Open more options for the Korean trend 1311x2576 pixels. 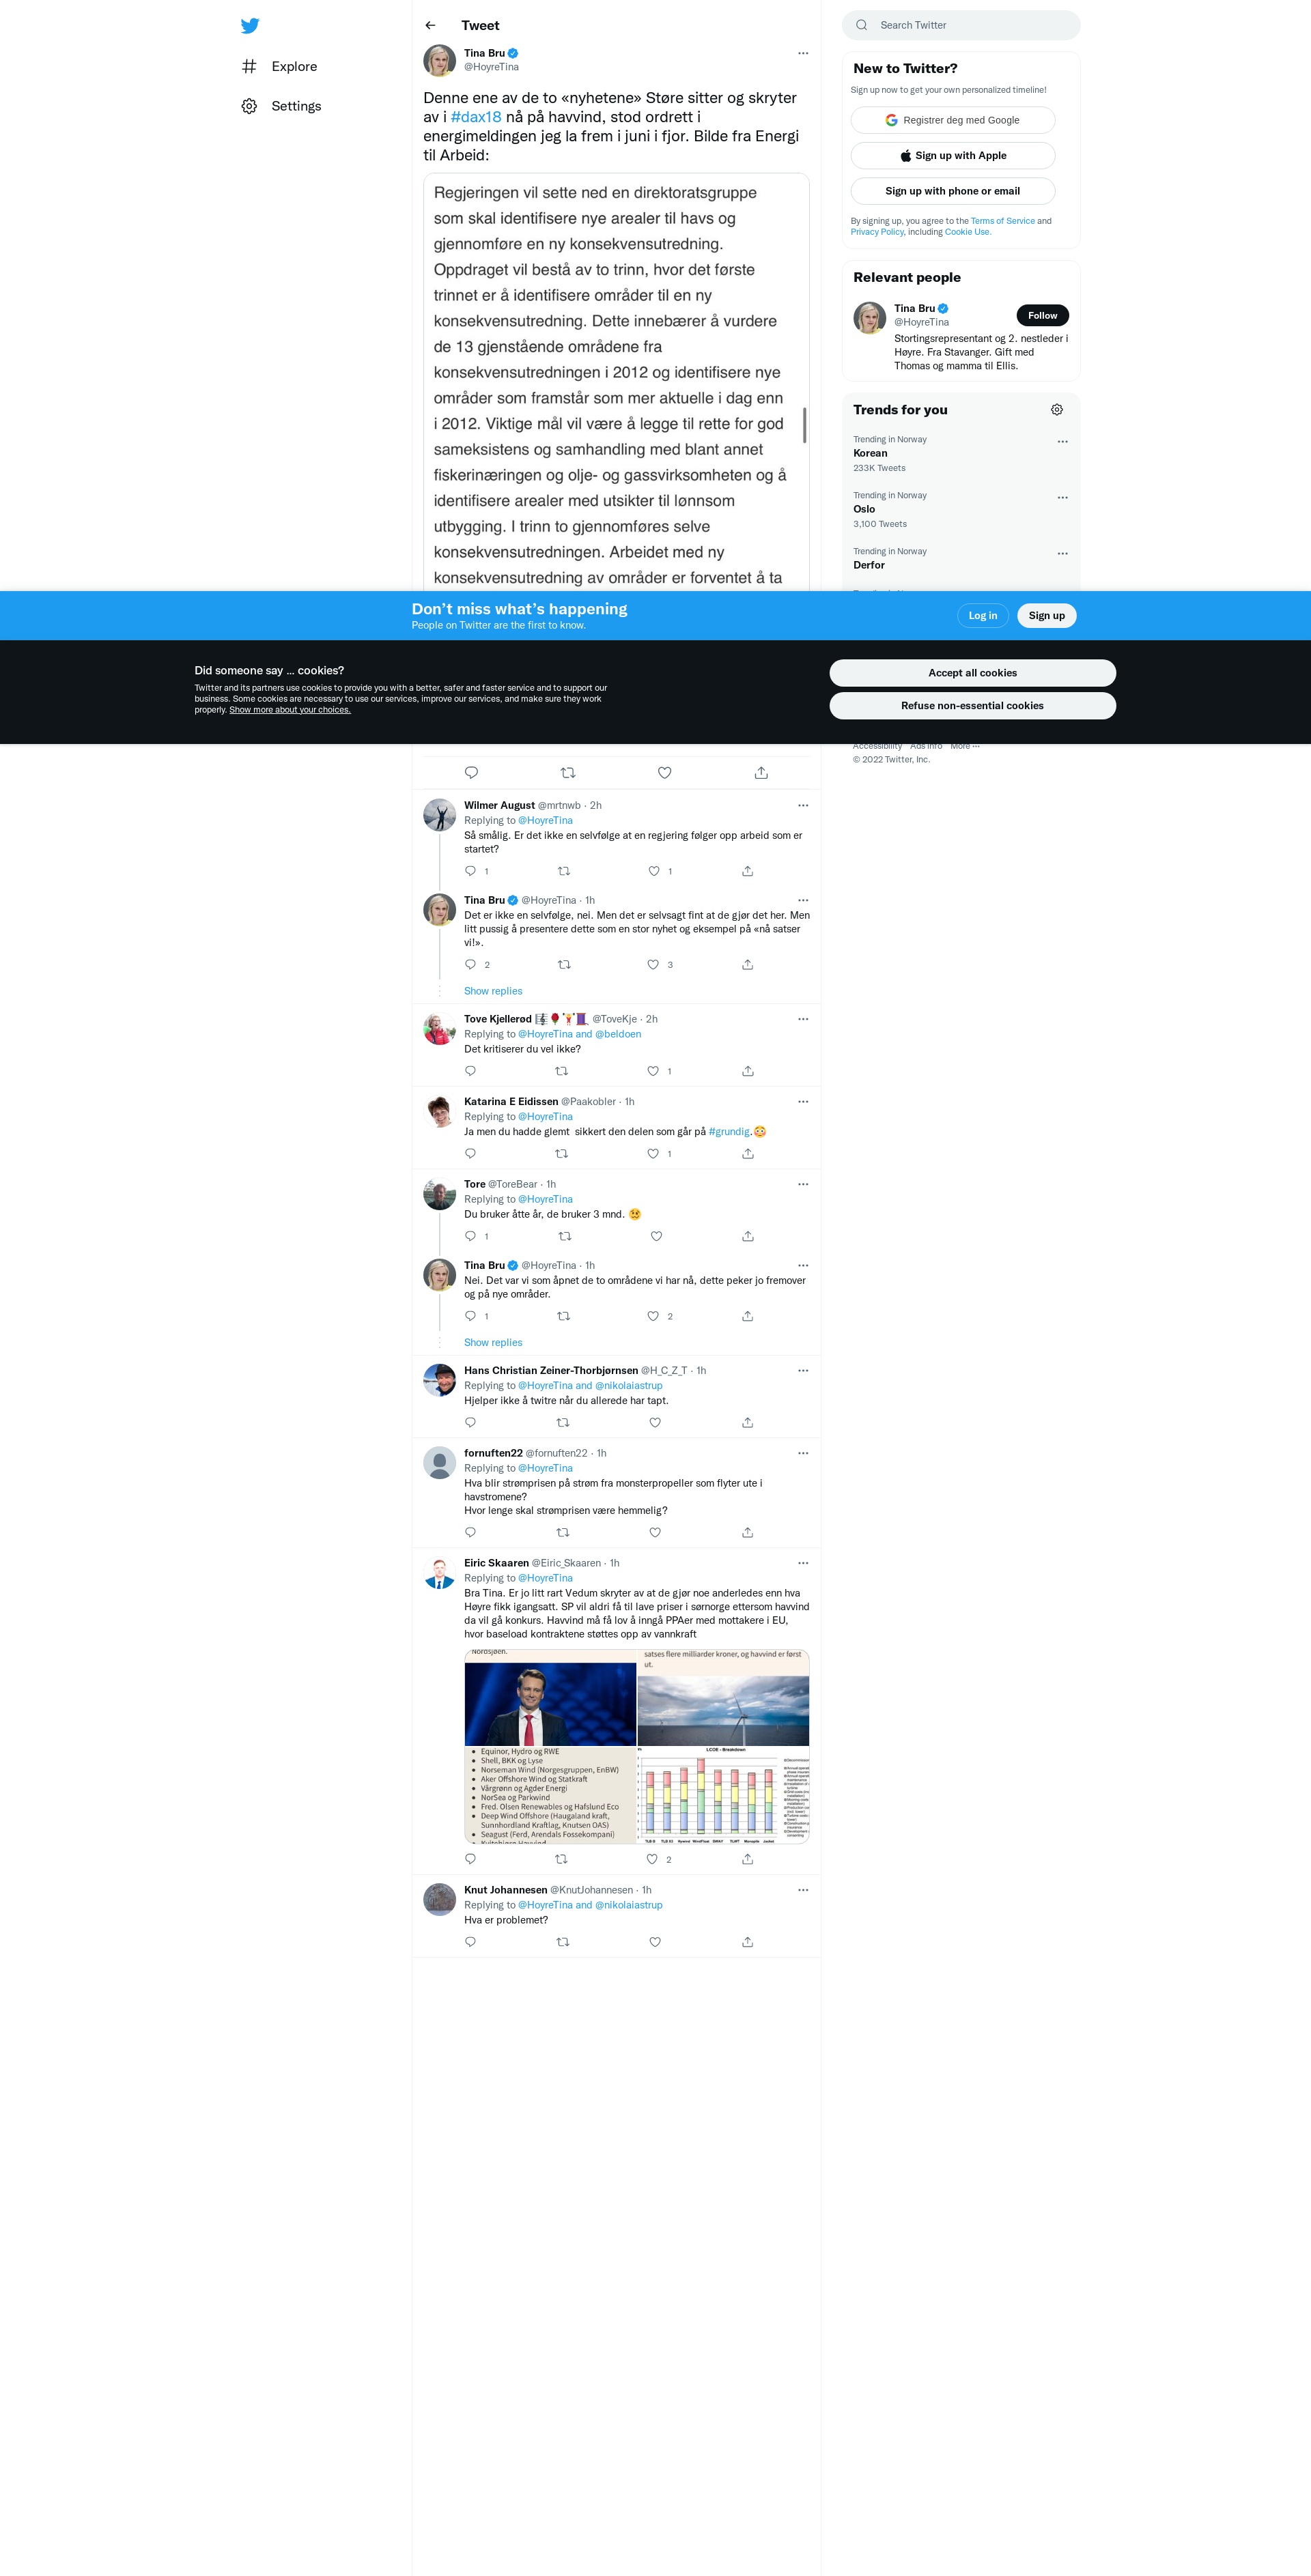[x=1062, y=441]
